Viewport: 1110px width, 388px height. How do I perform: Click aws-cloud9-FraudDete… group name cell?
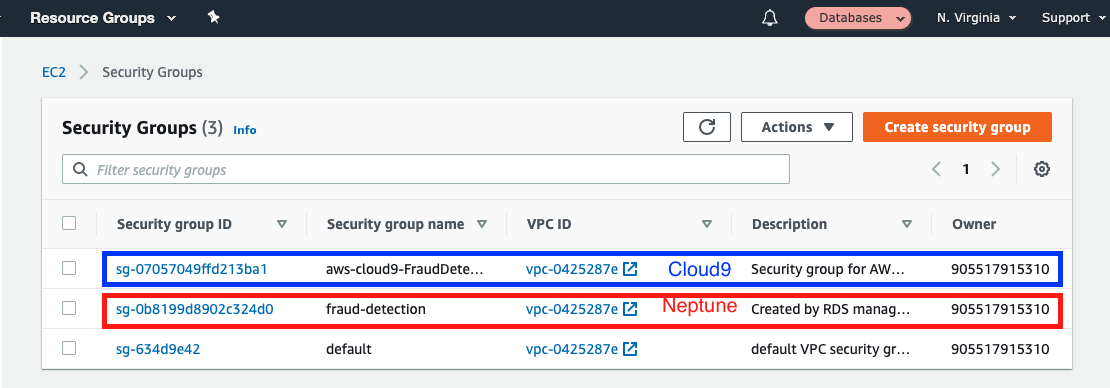404,269
